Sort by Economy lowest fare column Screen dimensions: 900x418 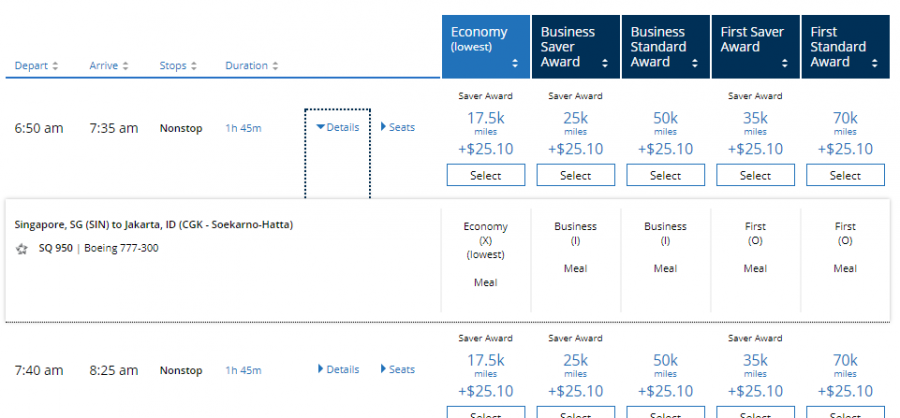tap(485, 45)
